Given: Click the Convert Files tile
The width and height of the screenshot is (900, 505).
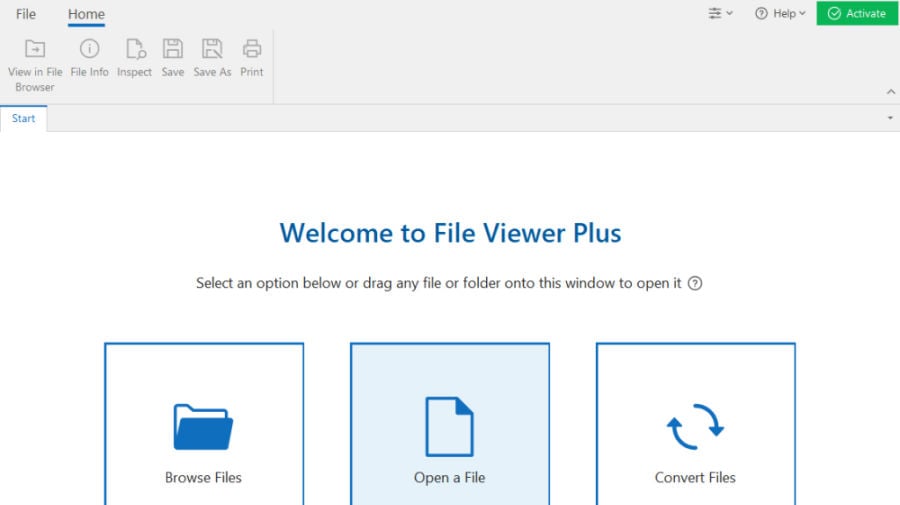Looking at the screenshot, I should pyautogui.click(x=696, y=424).
